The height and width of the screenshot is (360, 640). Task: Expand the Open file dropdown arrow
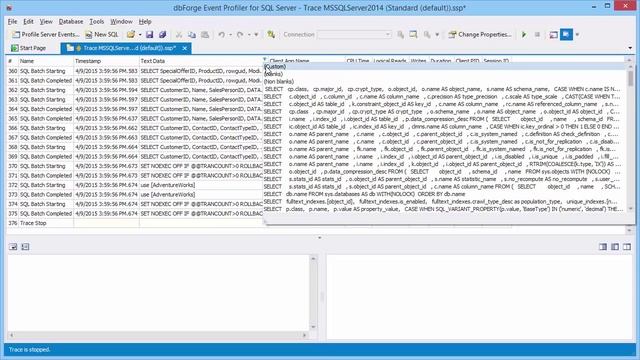point(140,35)
